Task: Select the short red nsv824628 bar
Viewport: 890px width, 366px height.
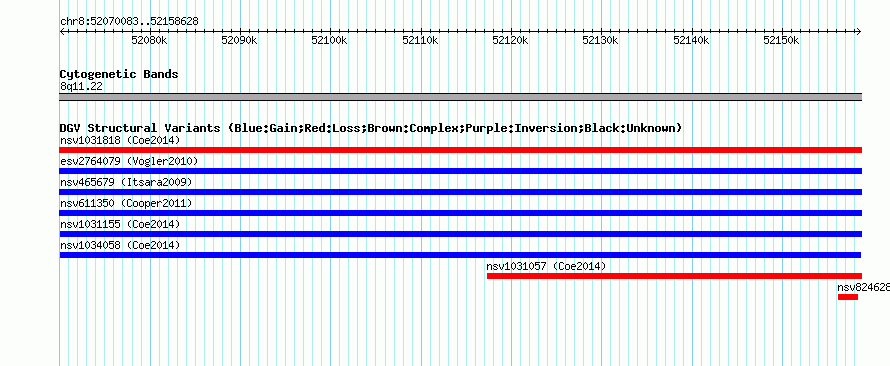Action: 848,297
